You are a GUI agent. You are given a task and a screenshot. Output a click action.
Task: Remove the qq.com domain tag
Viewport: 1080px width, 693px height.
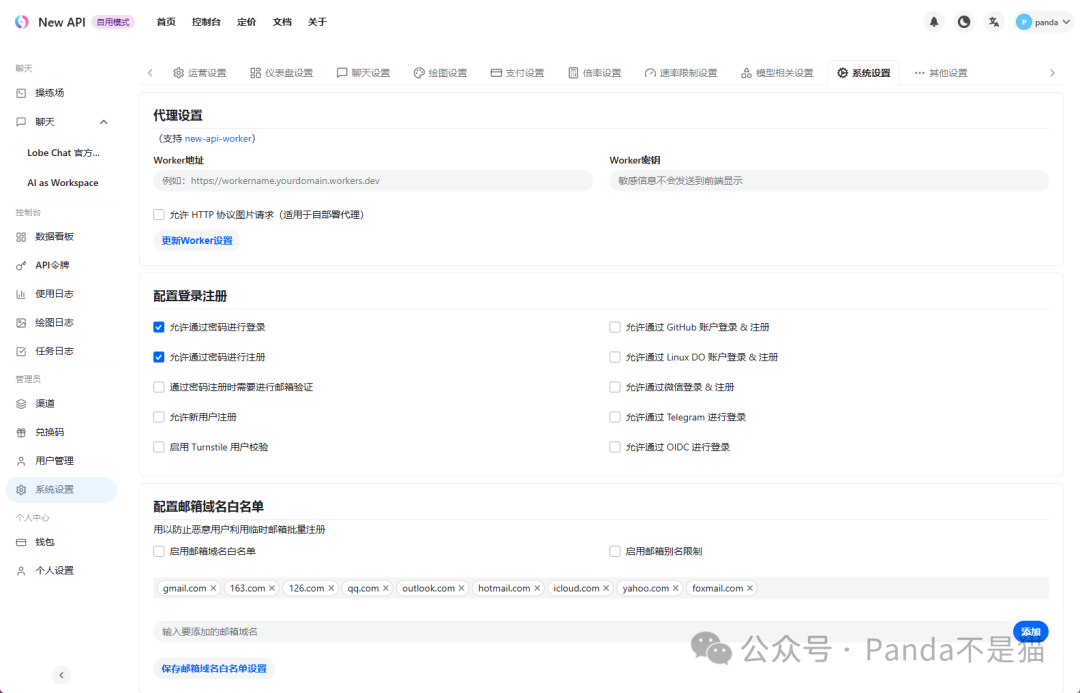coord(385,588)
